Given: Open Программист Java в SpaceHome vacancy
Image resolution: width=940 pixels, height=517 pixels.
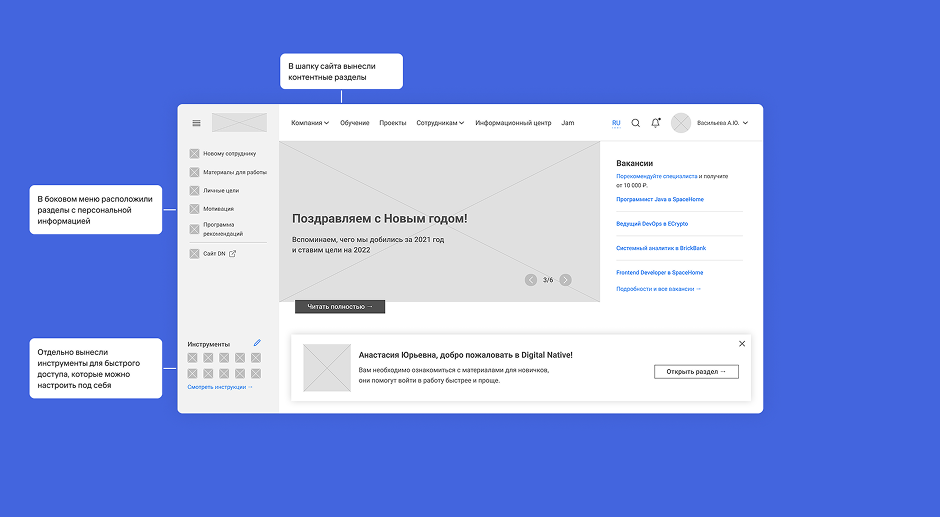Looking at the screenshot, I should point(660,199).
